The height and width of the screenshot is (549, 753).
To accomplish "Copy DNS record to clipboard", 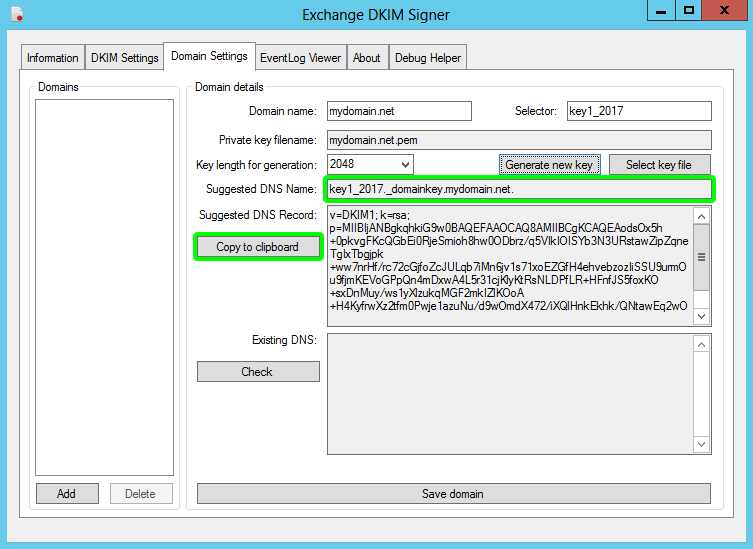I will (x=258, y=247).
